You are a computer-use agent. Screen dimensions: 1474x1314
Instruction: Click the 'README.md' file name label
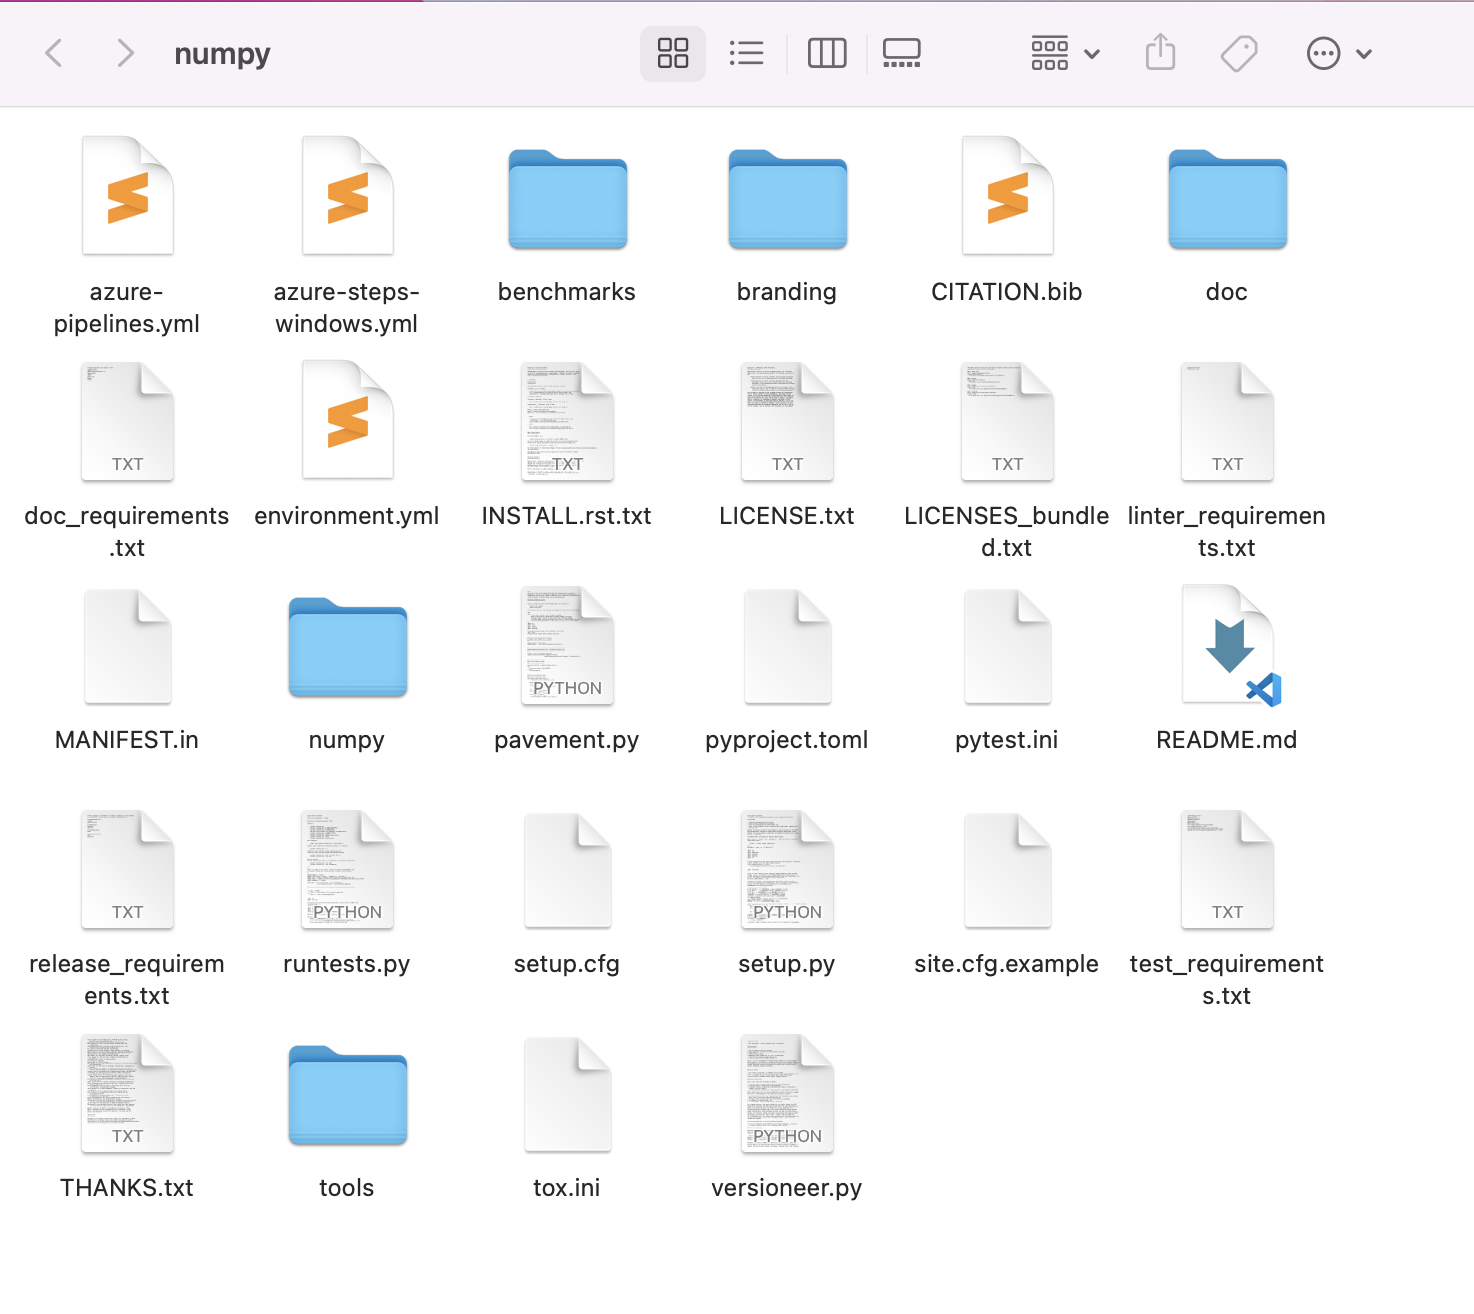pyautogui.click(x=1227, y=740)
